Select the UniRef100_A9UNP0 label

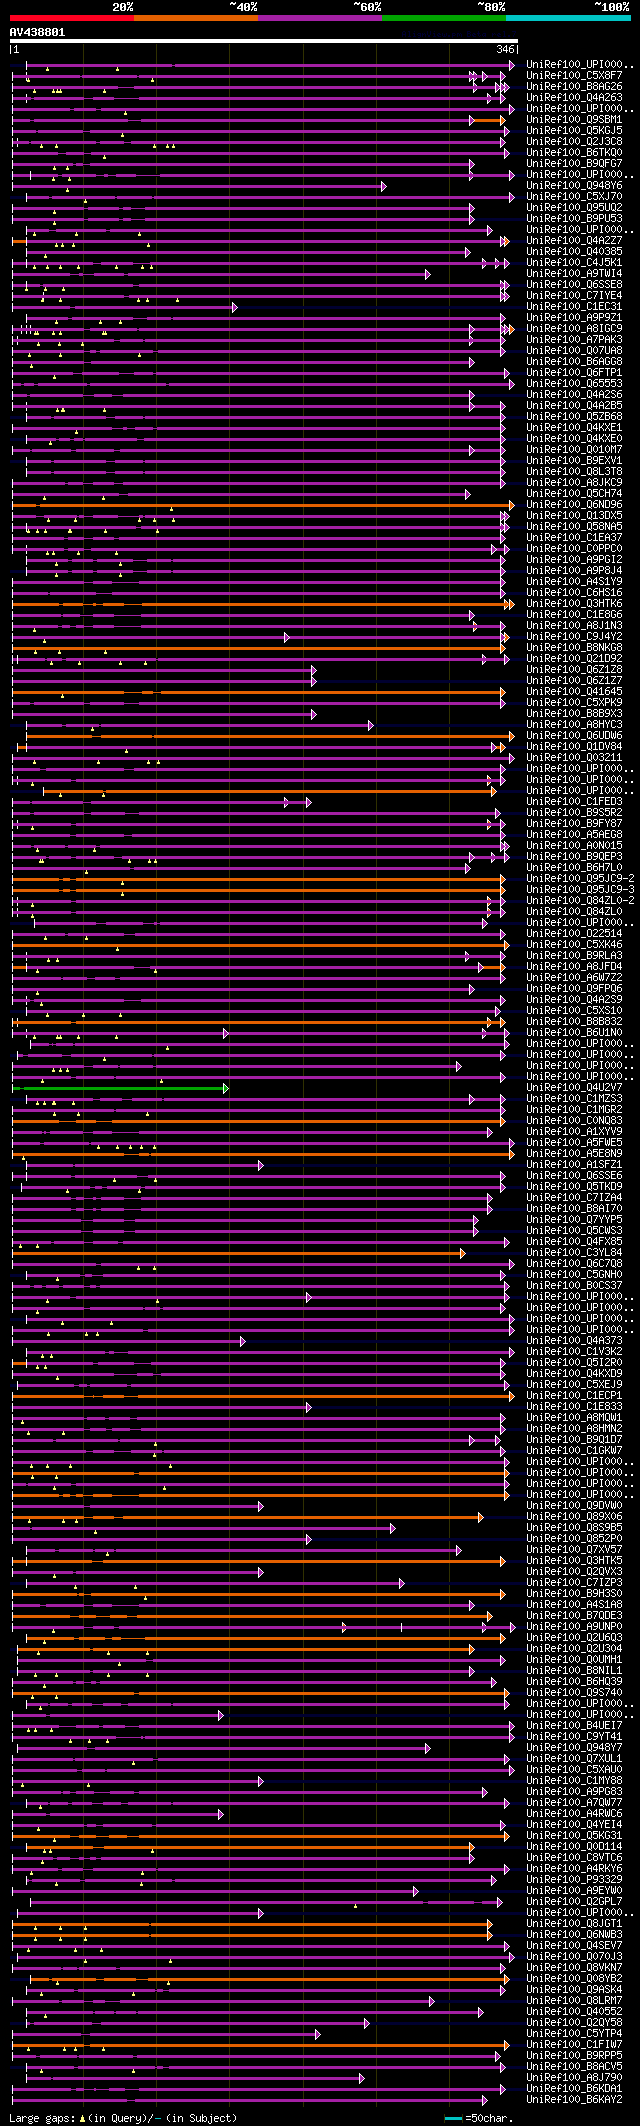pyautogui.click(x=574, y=1626)
